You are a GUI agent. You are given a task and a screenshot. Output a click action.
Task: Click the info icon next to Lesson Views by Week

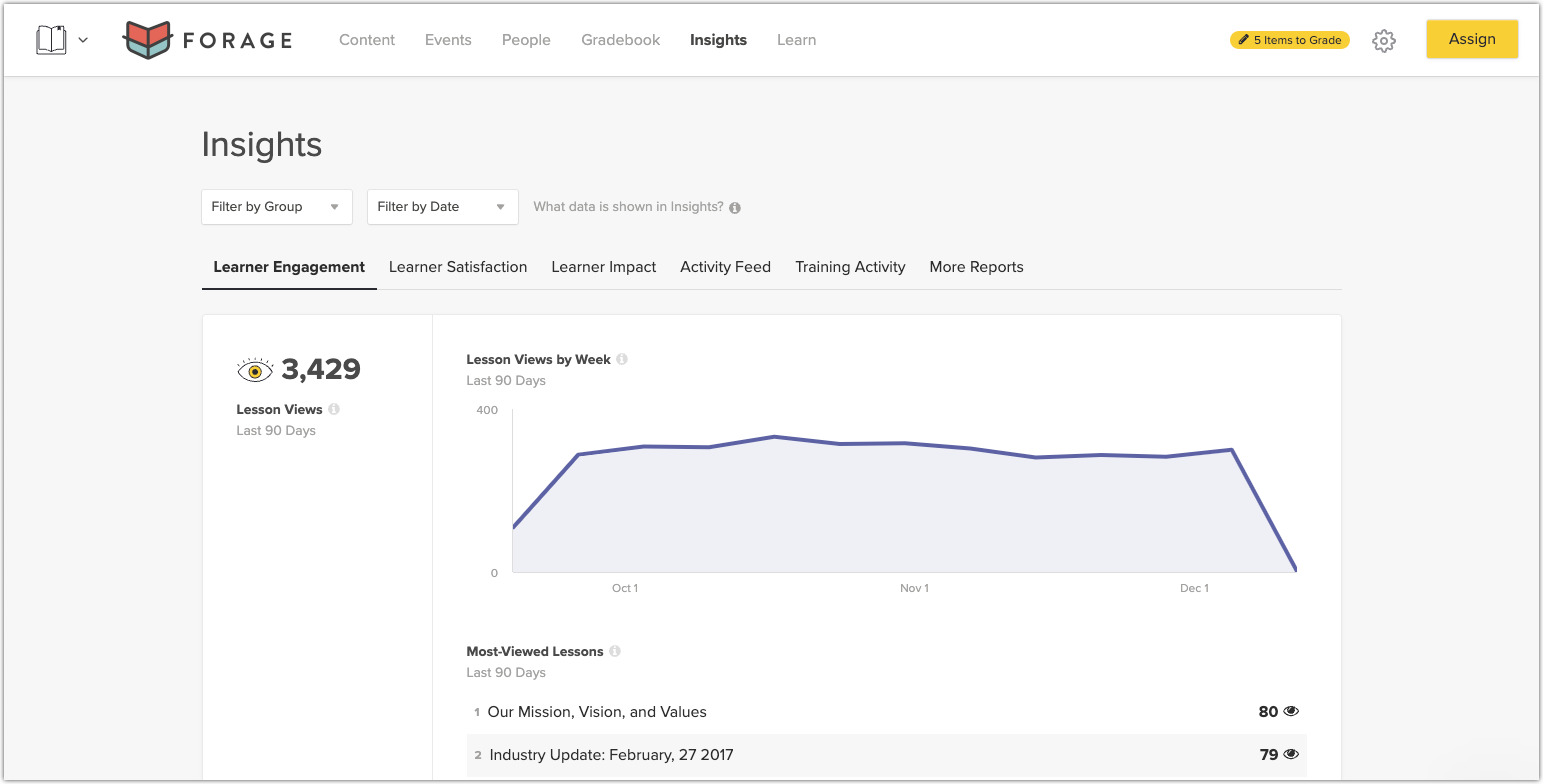pos(622,359)
